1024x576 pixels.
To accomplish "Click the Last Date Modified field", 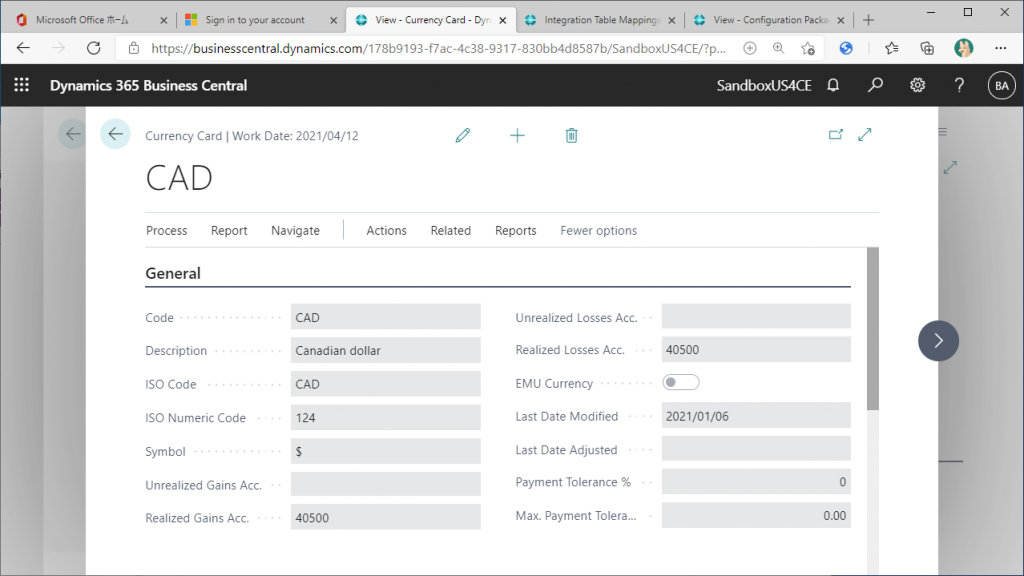I will (x=756, y=416).
